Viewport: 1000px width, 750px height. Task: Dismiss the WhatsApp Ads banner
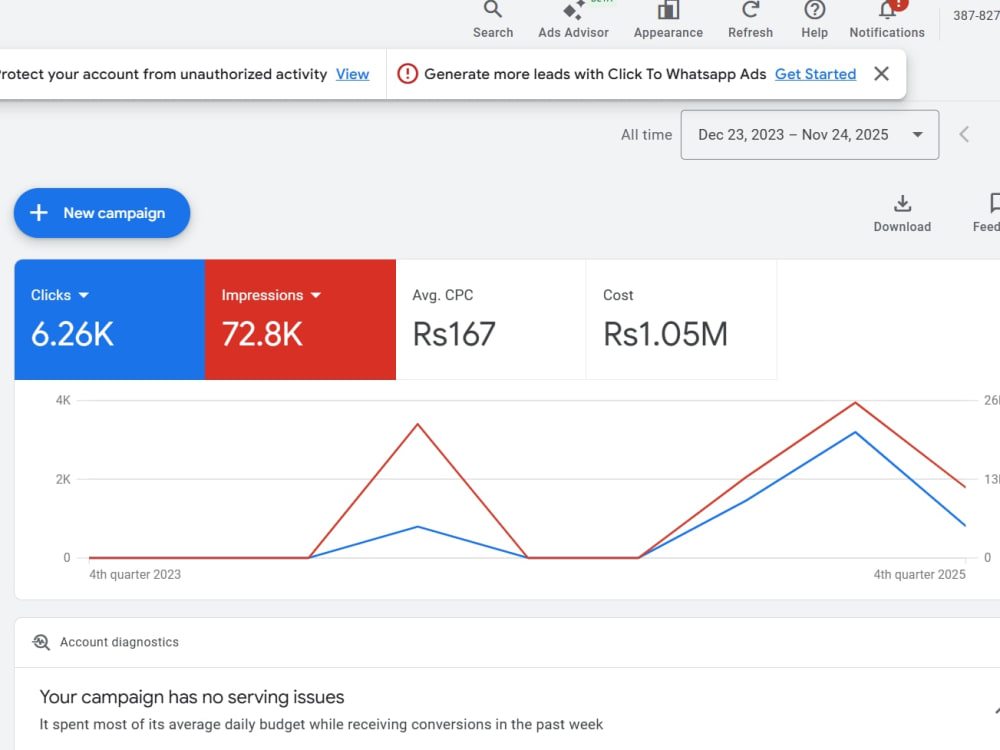pos(881,74)
